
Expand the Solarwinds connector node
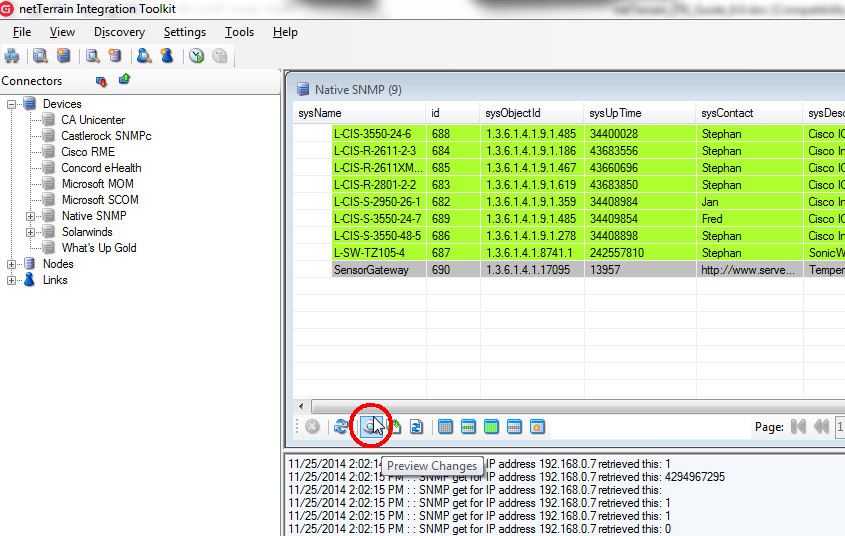click(31, 232)
